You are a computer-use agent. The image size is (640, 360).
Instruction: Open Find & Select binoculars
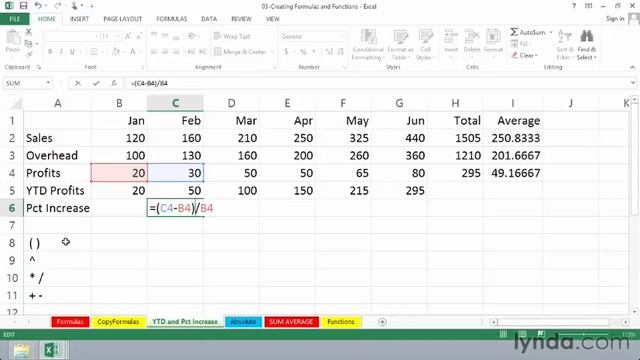[x=587, y=45]
